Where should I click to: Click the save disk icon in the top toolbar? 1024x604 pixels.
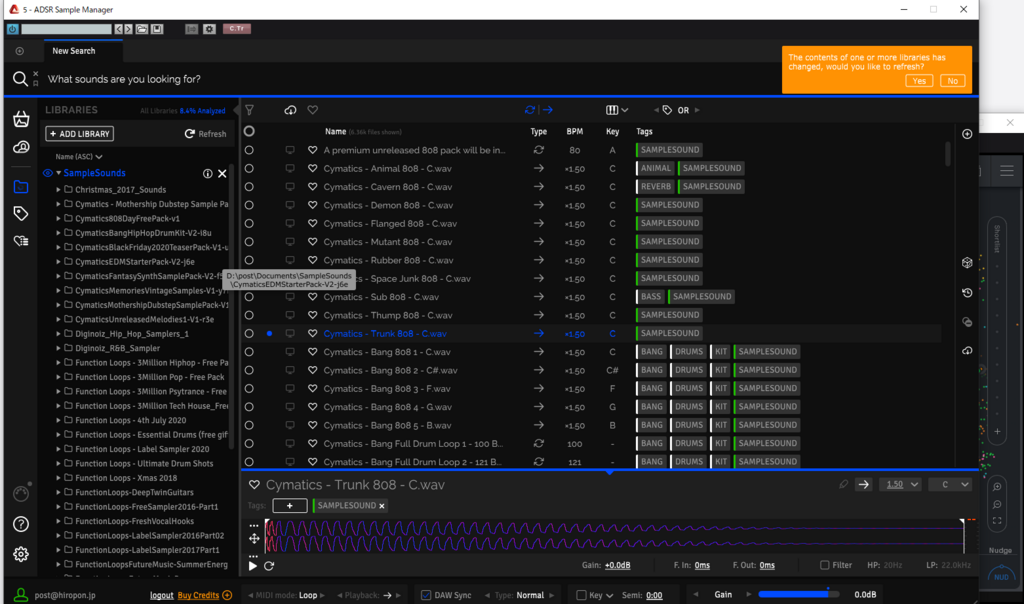[157, 29]
